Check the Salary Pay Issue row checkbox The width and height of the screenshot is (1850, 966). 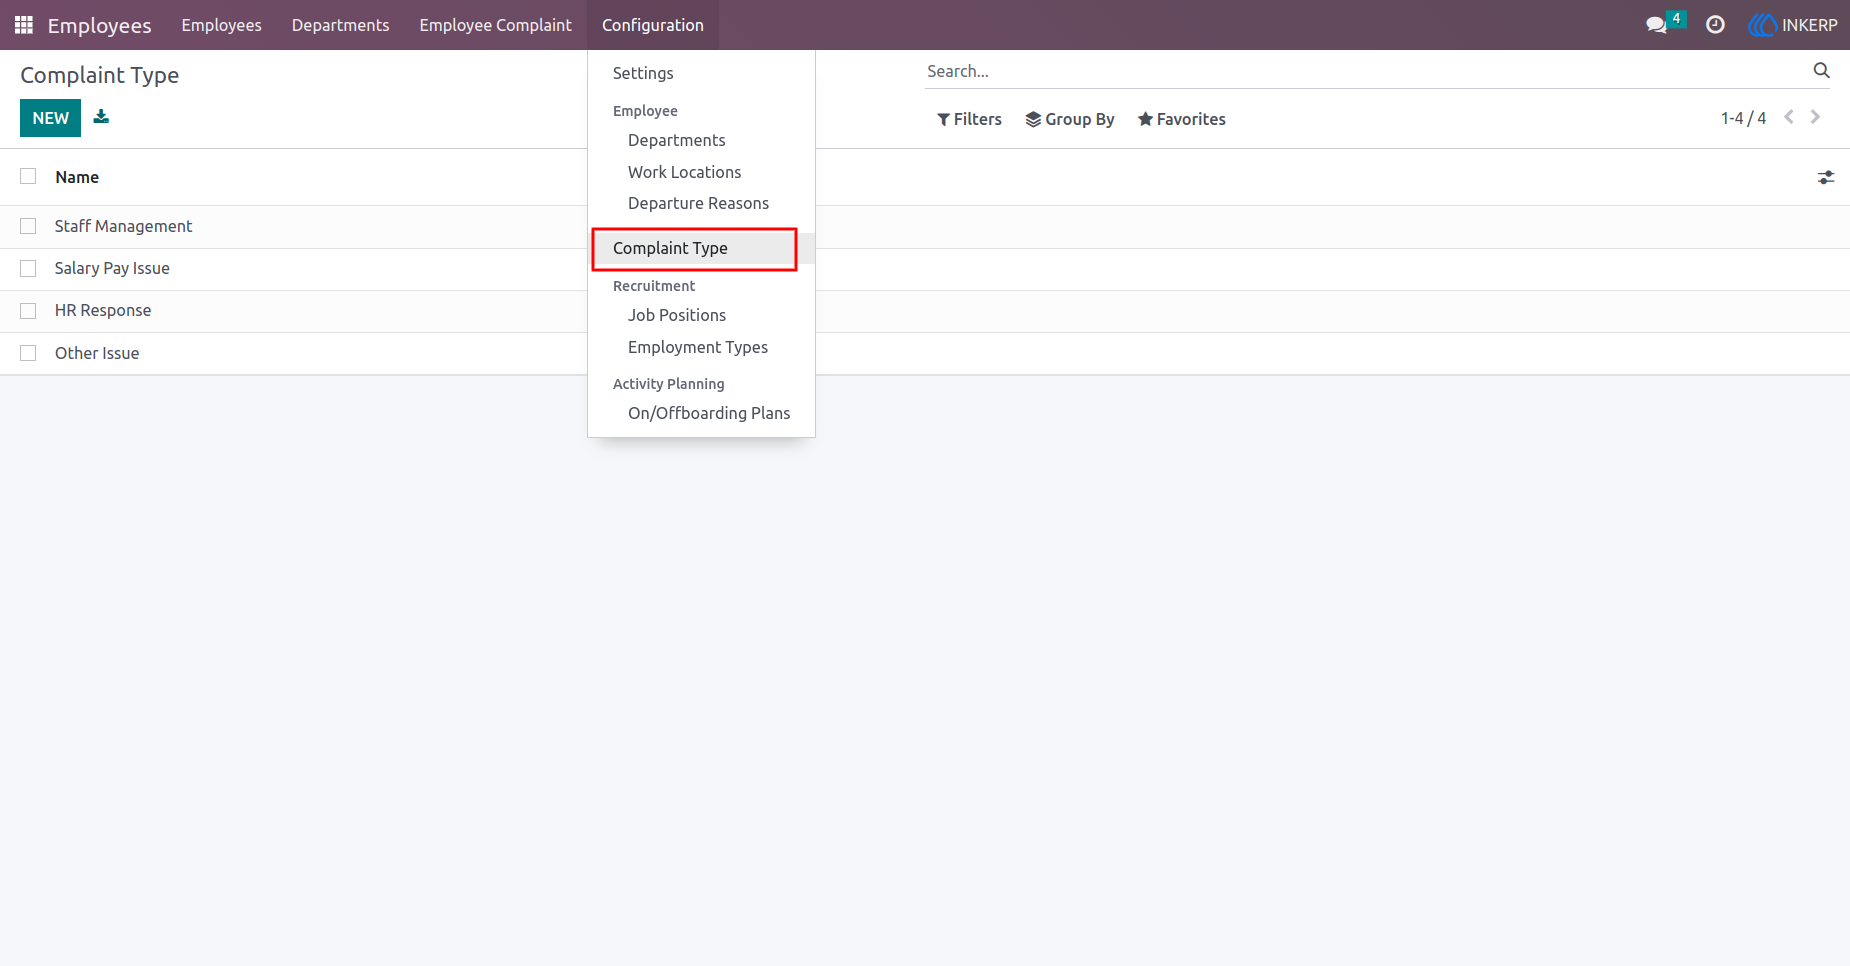[28, 268]
